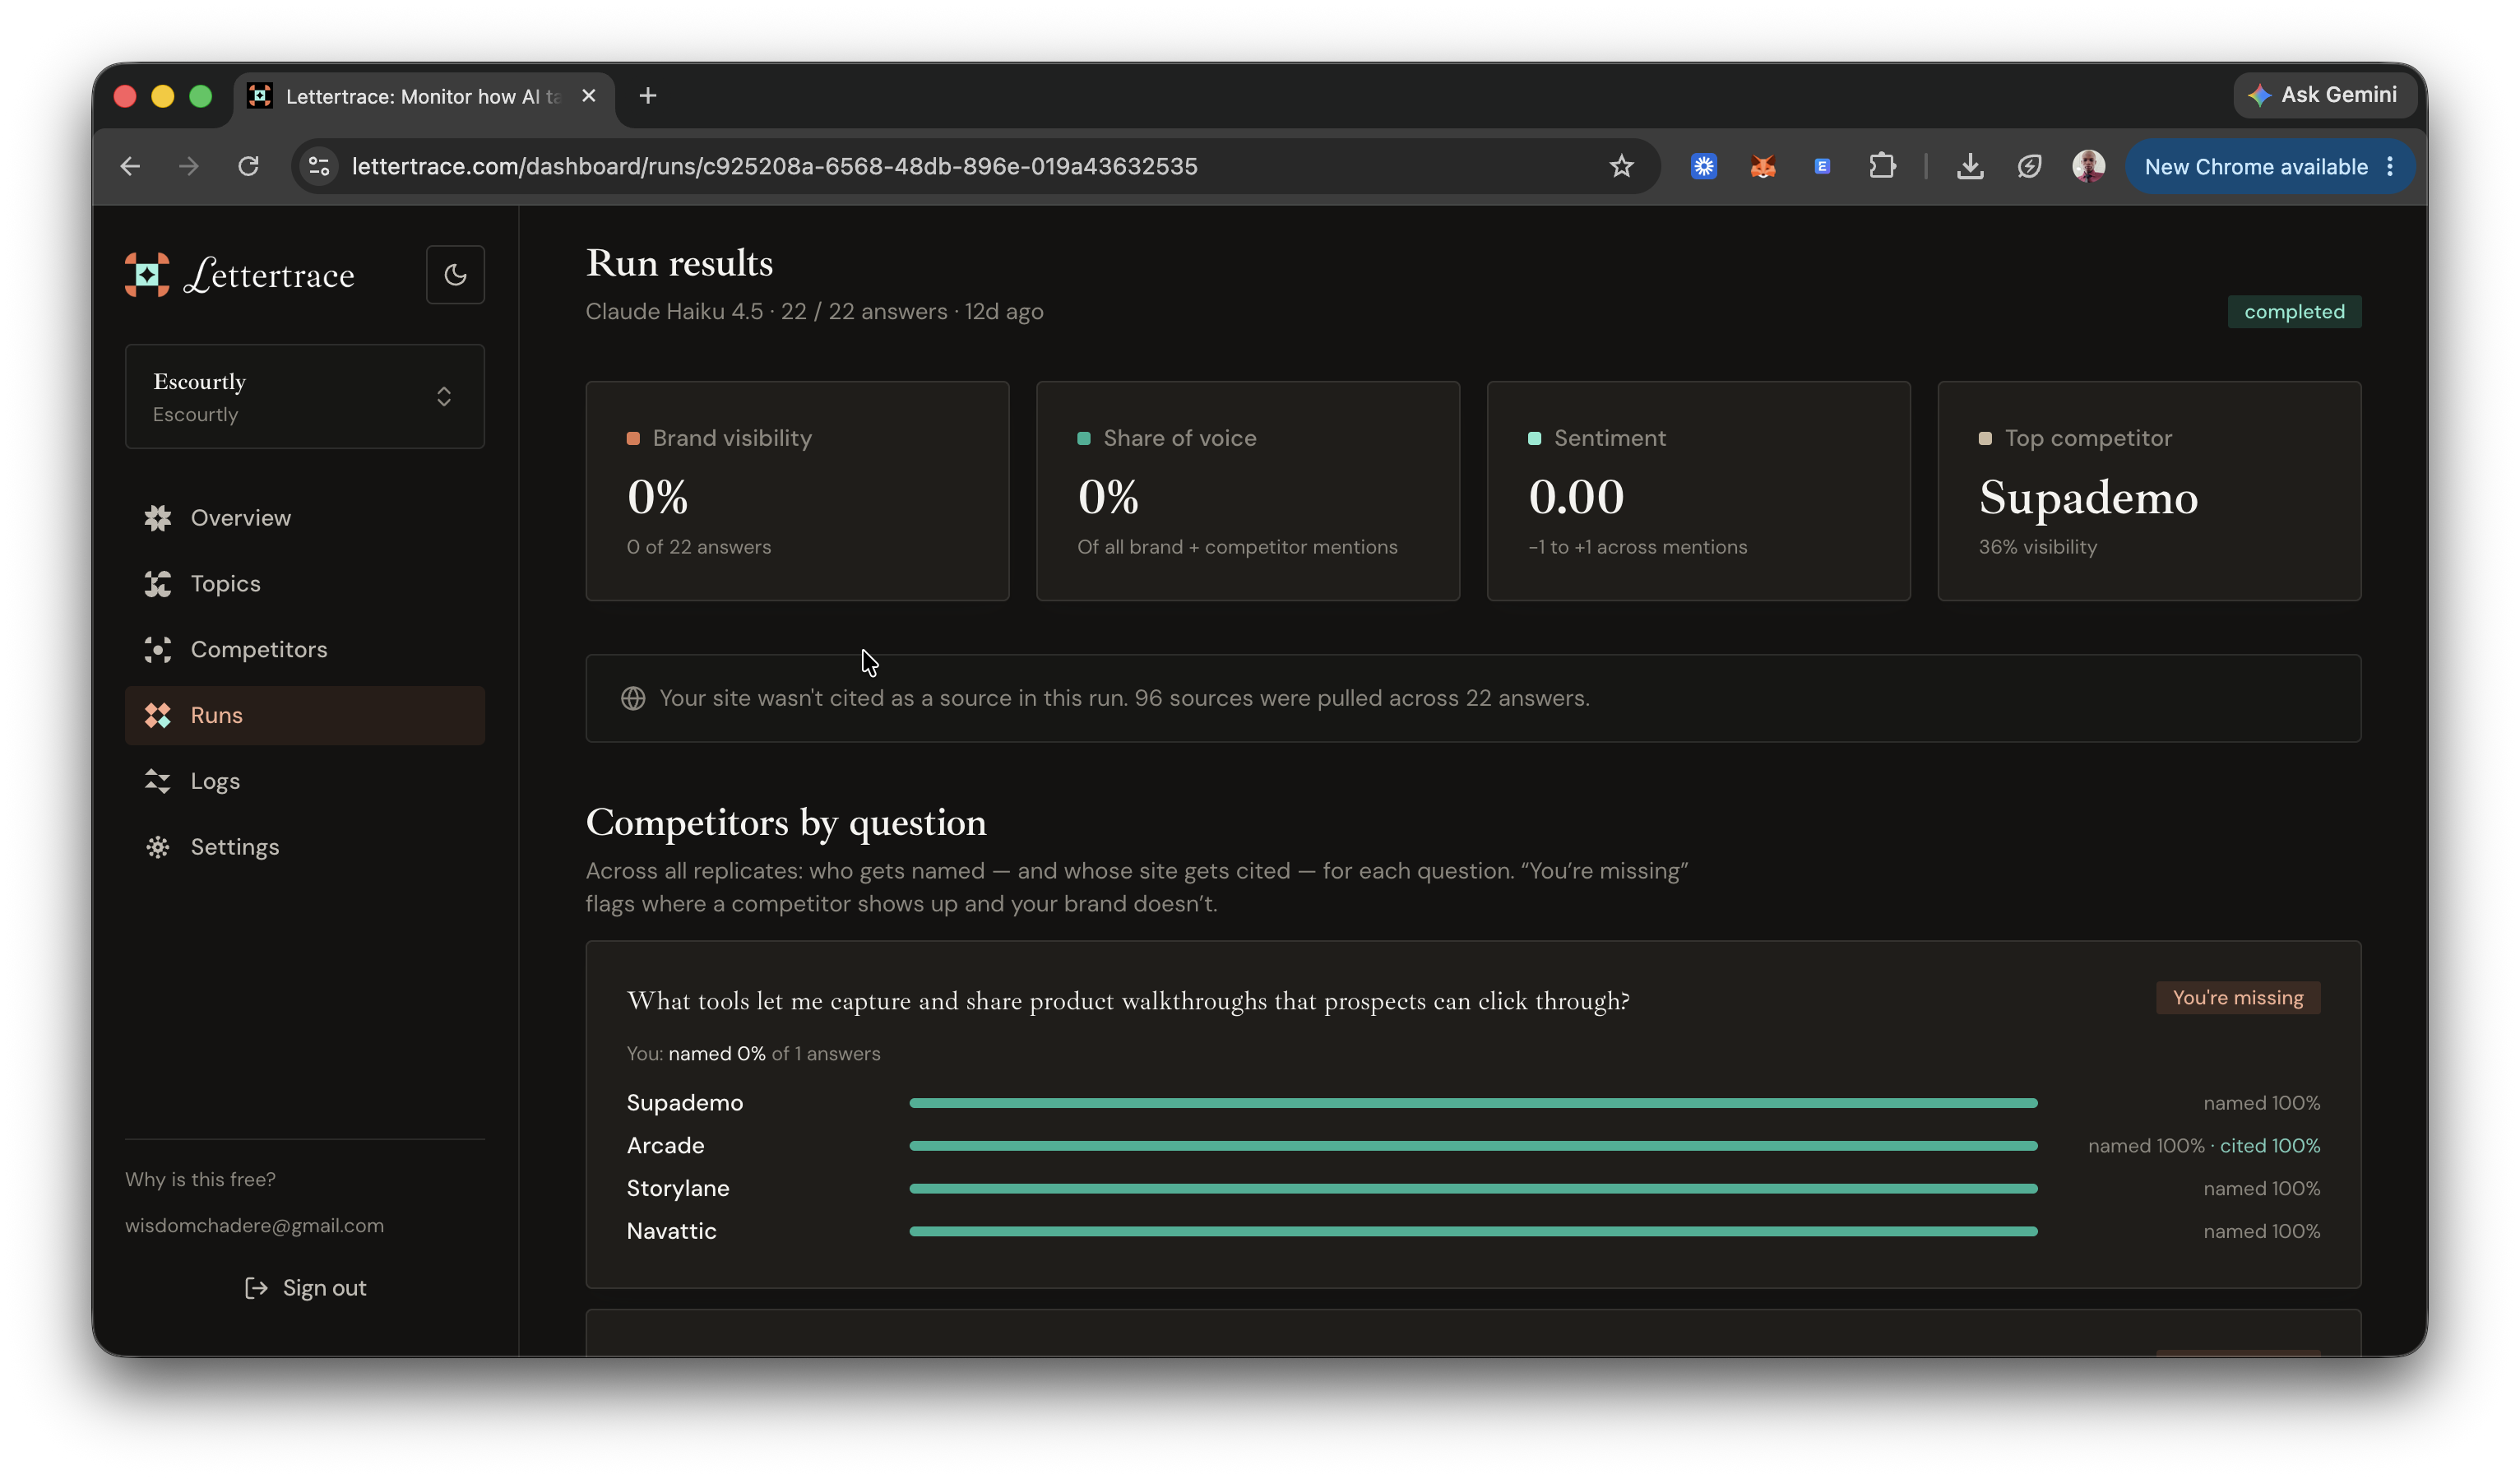The image size is (2520, 1479).
Task: Open a new browser tab
Action: coord(648,95)
